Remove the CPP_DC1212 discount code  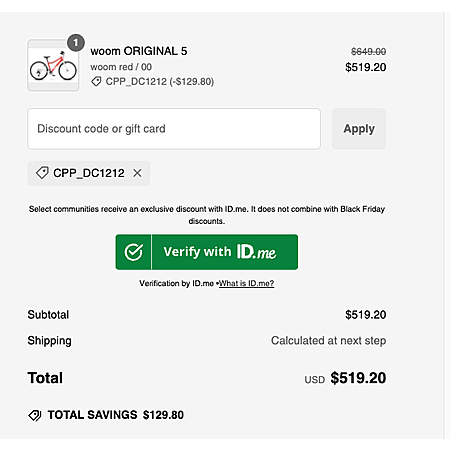coord(137,173)
